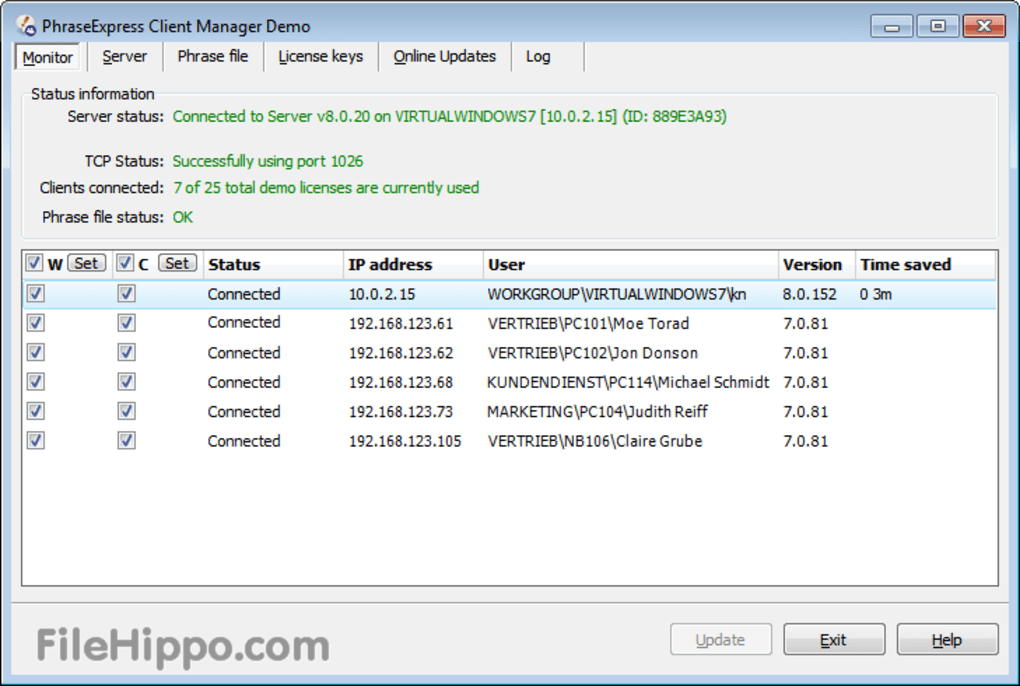Screen dimensions: 1020x686
Task: Toggle C checkbox for Judith Reiff row
Action: click(126, 411)
